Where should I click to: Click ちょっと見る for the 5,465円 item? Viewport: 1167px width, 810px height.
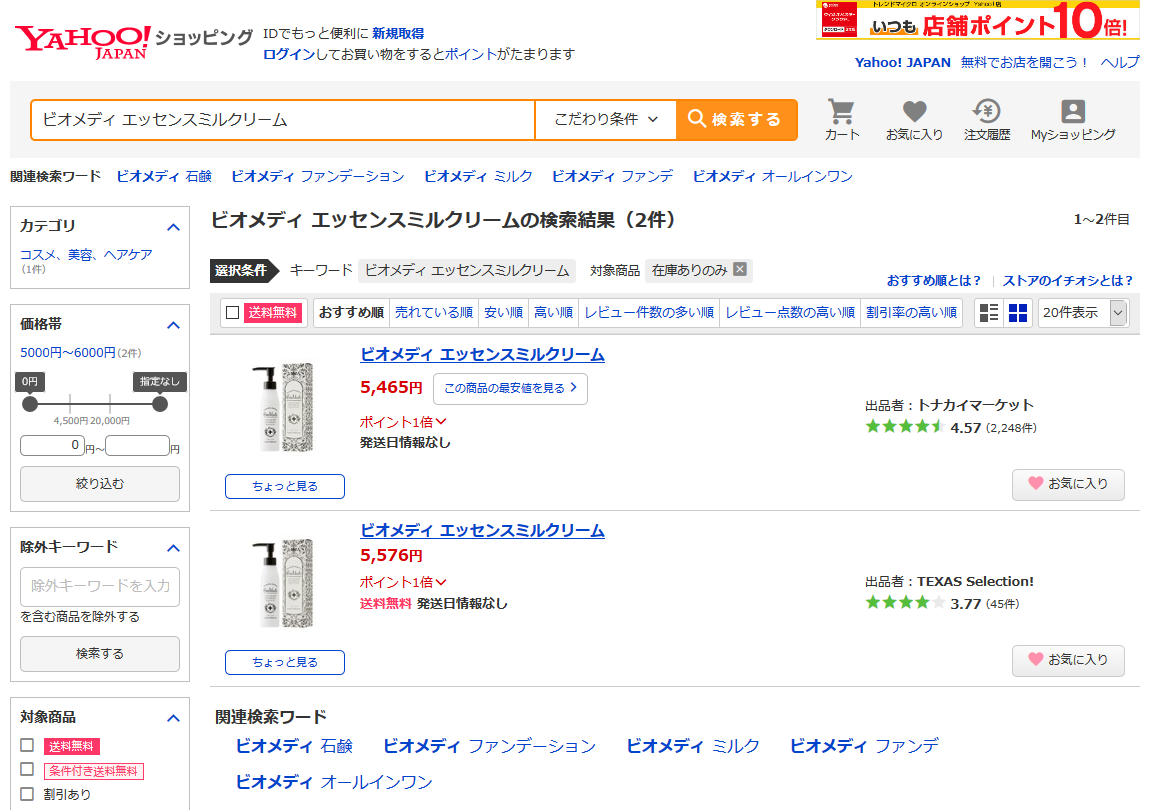click(x=285, y=486)
